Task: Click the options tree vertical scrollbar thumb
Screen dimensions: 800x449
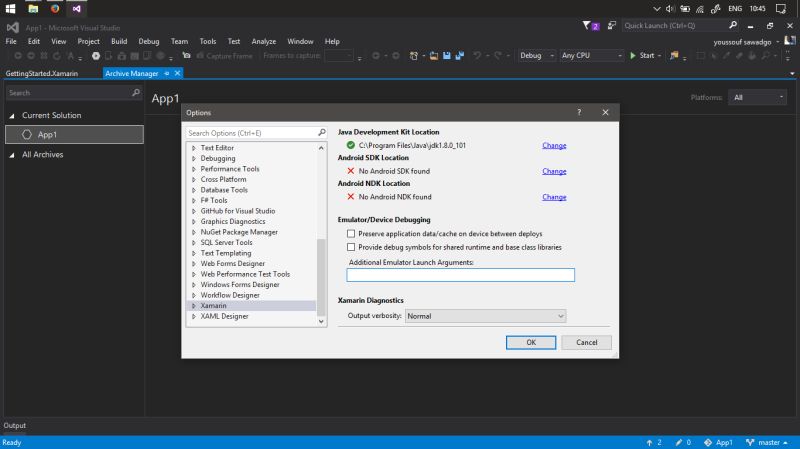Action: coord(321,277)
